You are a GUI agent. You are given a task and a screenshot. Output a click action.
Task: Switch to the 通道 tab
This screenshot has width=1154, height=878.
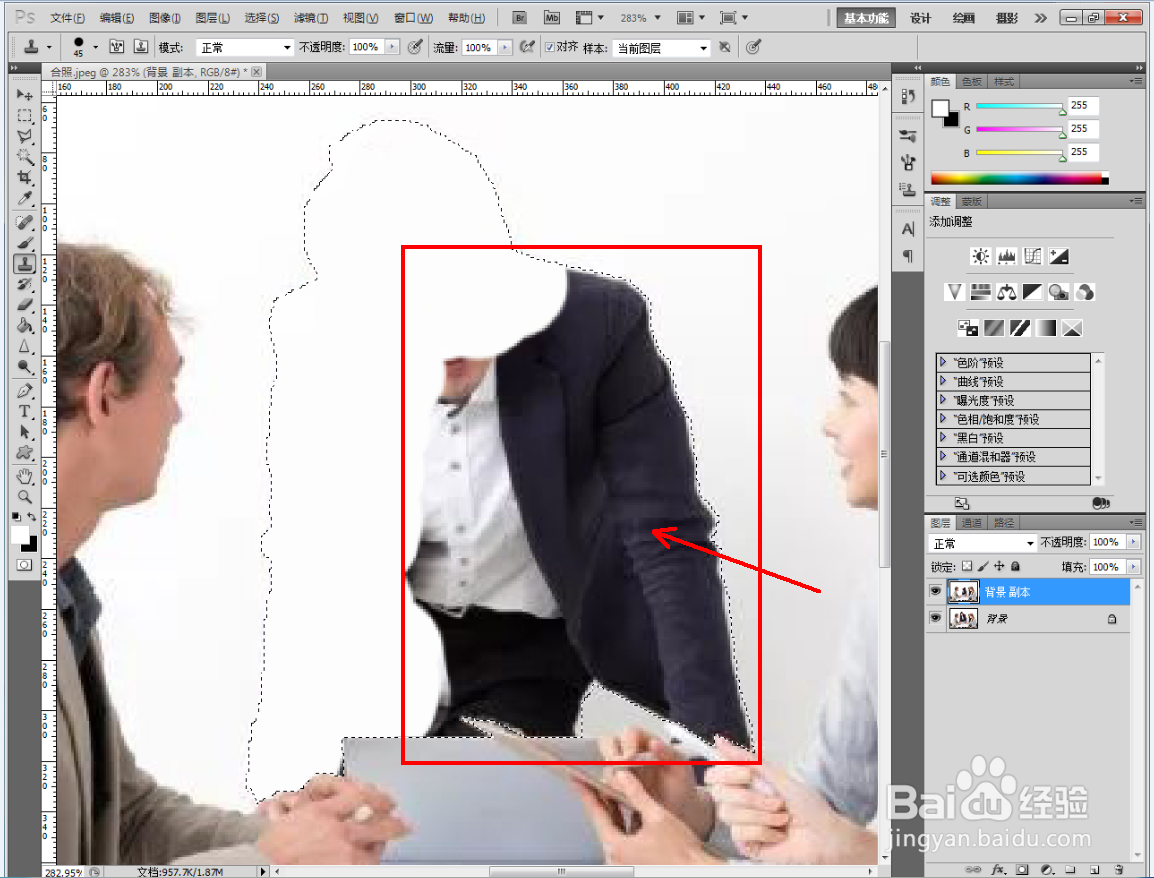tap(971, 523)
